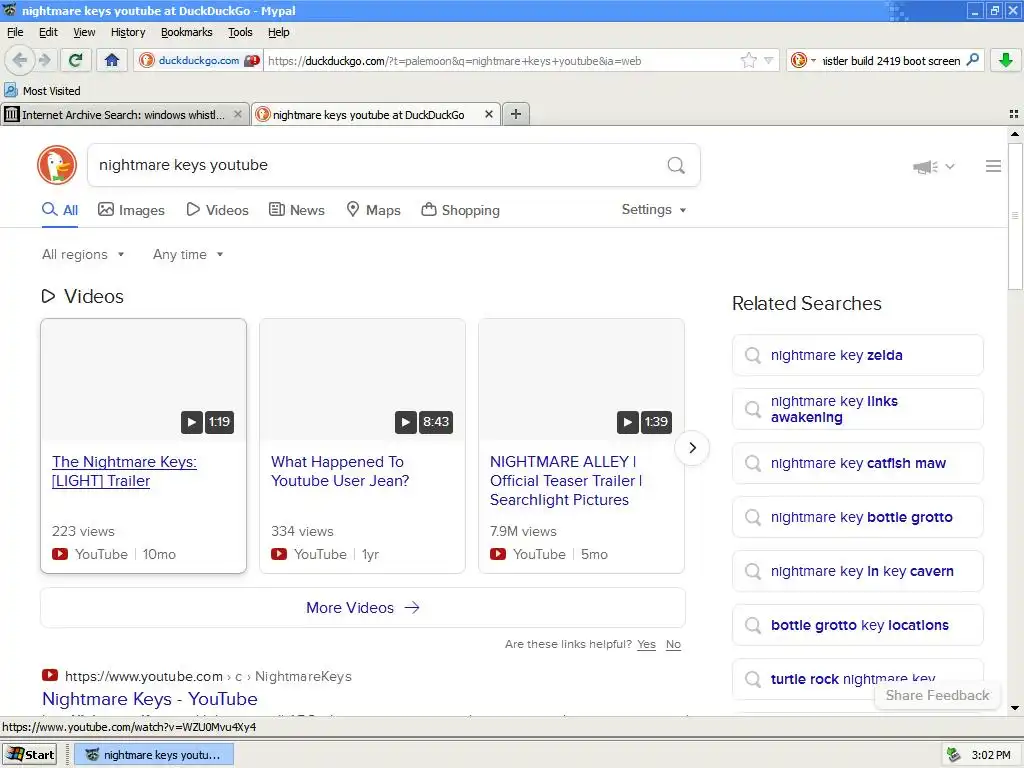The image size is (1024, 768).
Task: Open the DuckDuckGo hamburger menu
Action: [x=993, y=167]
